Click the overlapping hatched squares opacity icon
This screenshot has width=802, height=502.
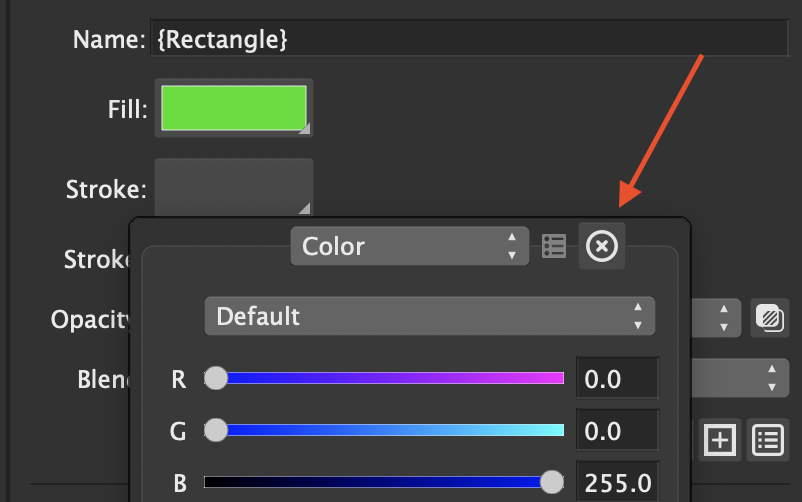[x=767, y=317]
